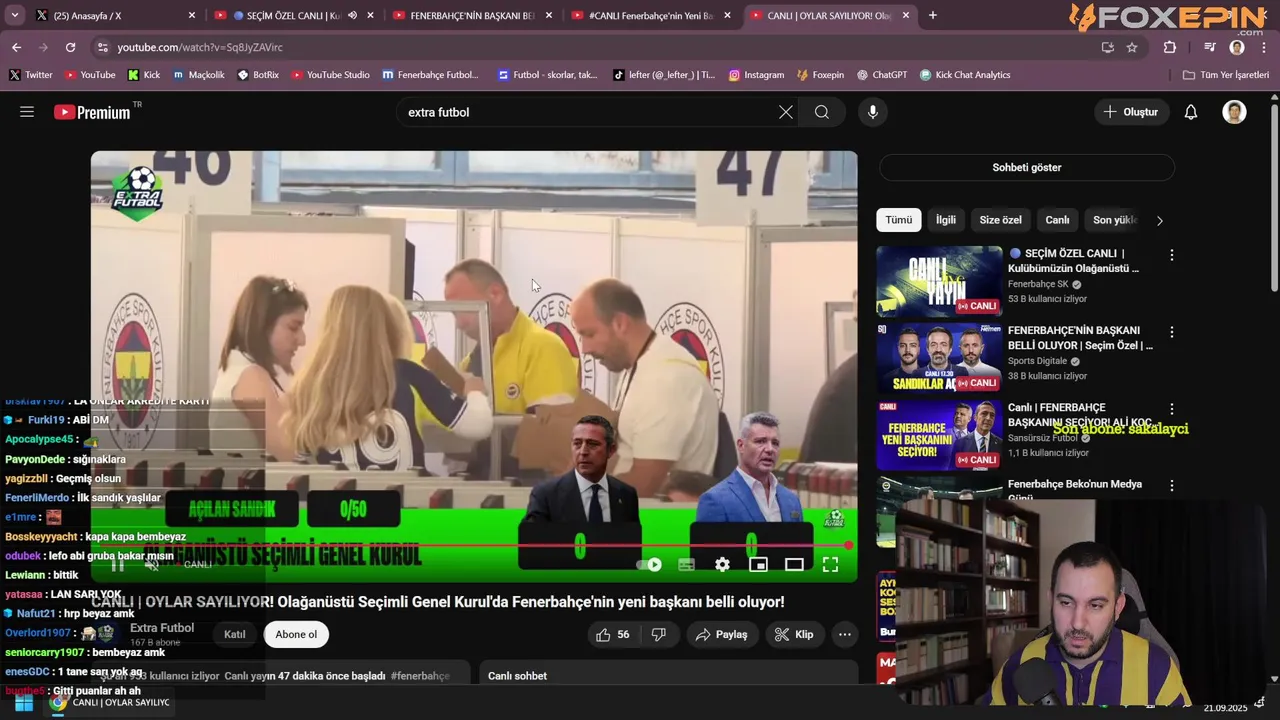
Task: Dislike the video
Action: (659, 634)
